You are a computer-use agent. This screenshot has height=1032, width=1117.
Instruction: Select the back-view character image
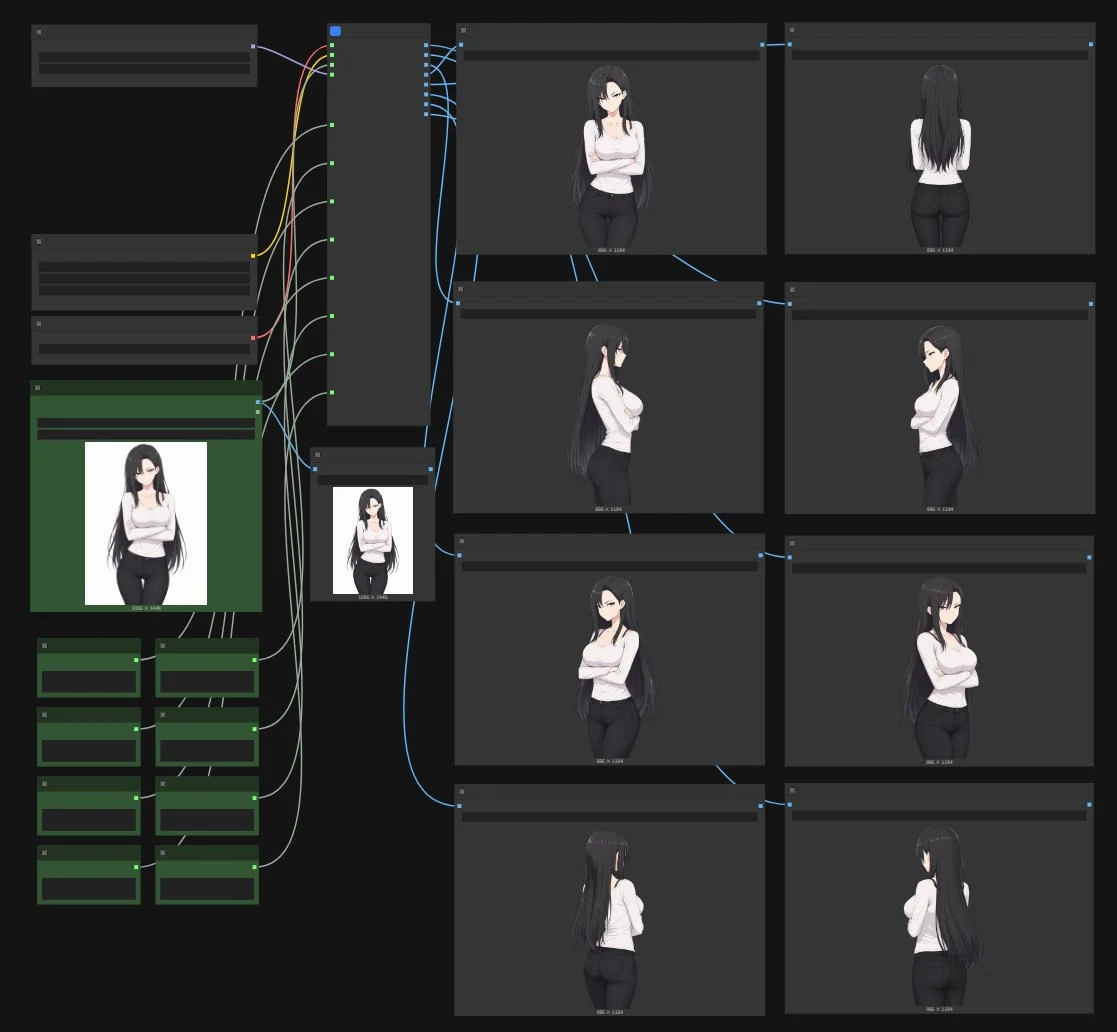click(x=940, y=155)
